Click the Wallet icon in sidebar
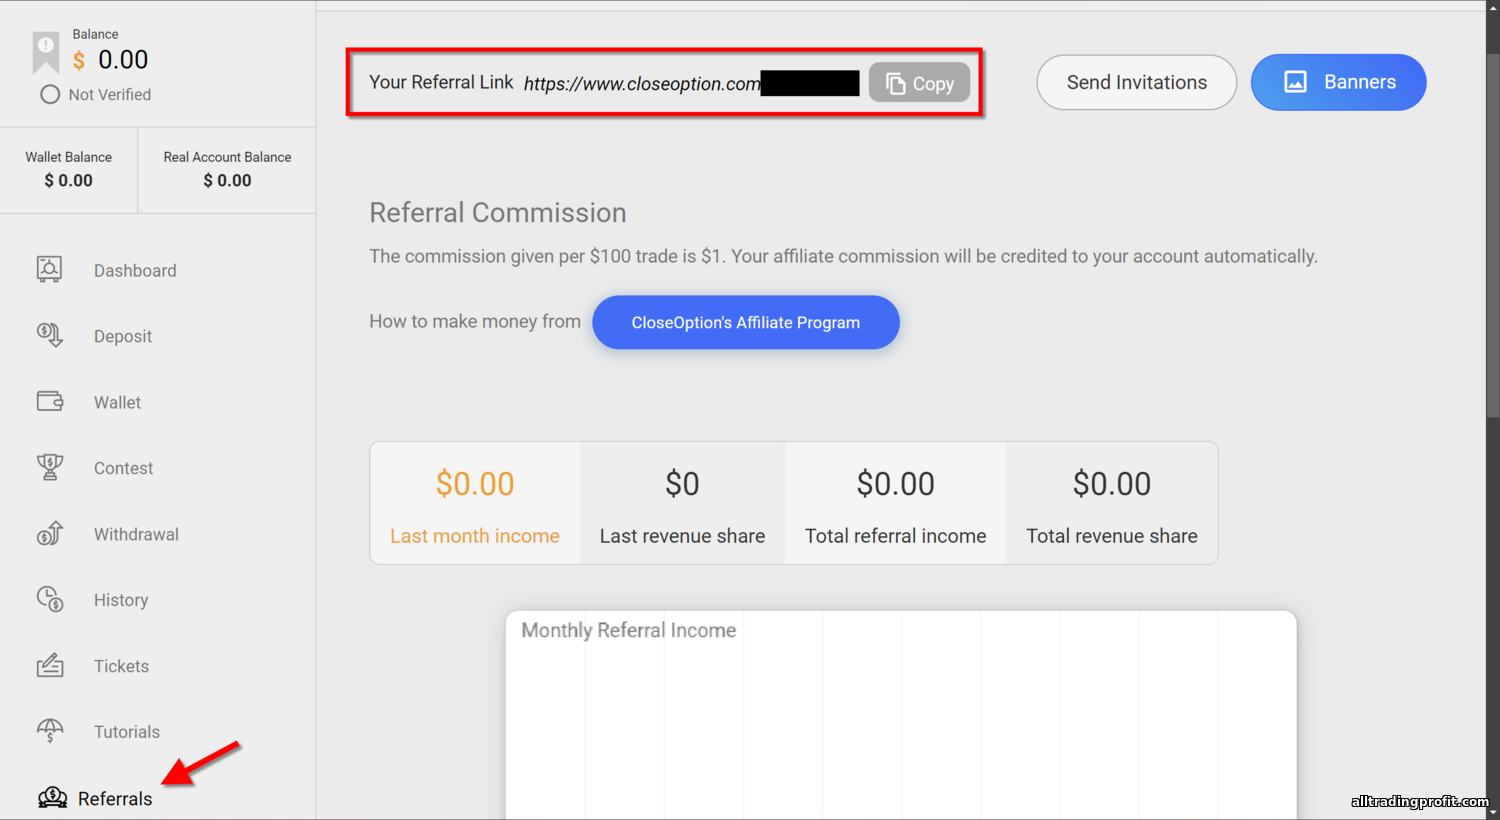 tap(50, 401)
